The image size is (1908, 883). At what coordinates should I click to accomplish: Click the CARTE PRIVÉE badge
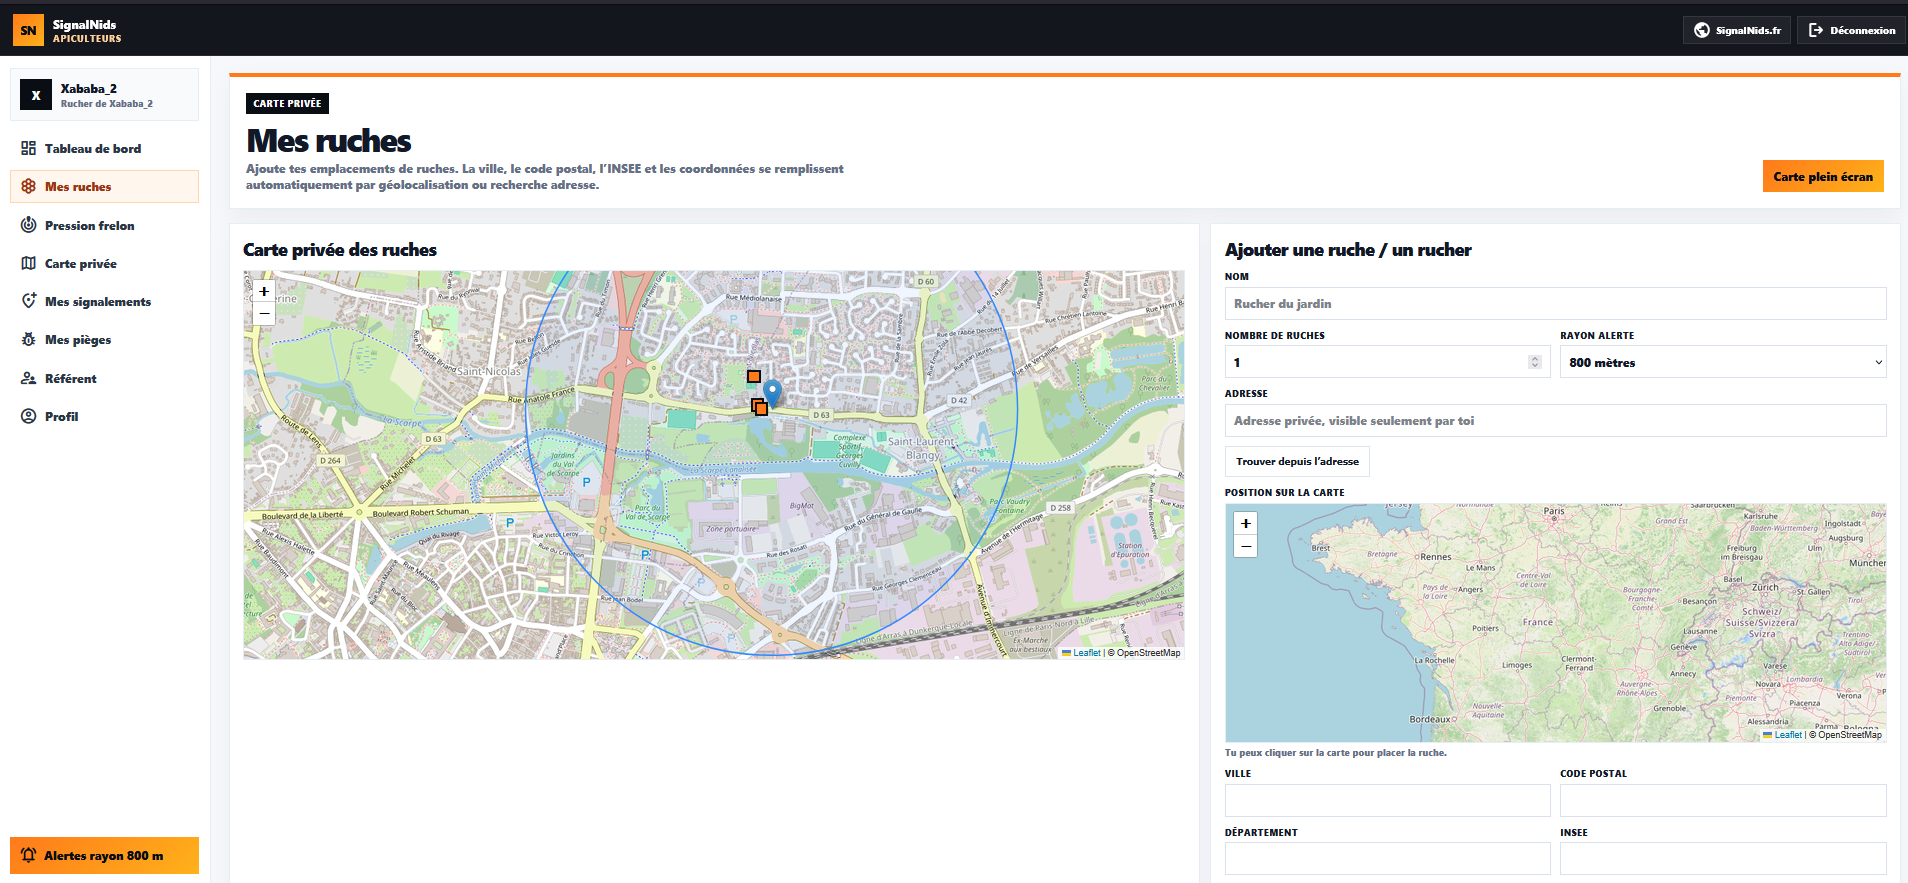287,103
